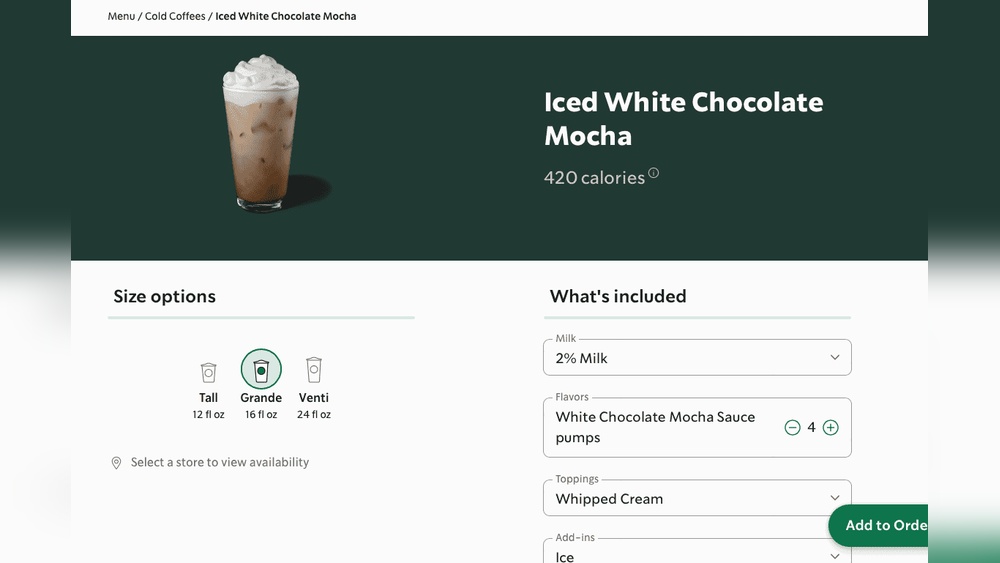Increase White Chocolate Mocha Sauce pumps

(830, 427)
